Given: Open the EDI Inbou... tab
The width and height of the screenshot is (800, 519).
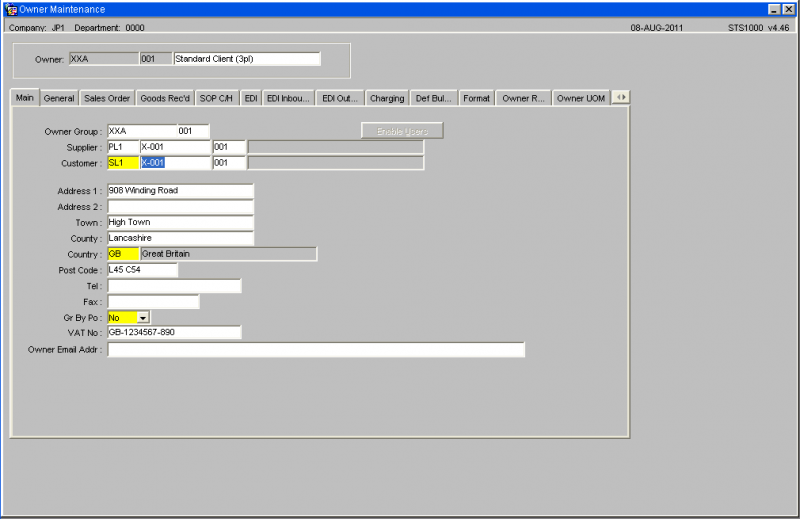Looking at the screenshot, I should 288,98.
